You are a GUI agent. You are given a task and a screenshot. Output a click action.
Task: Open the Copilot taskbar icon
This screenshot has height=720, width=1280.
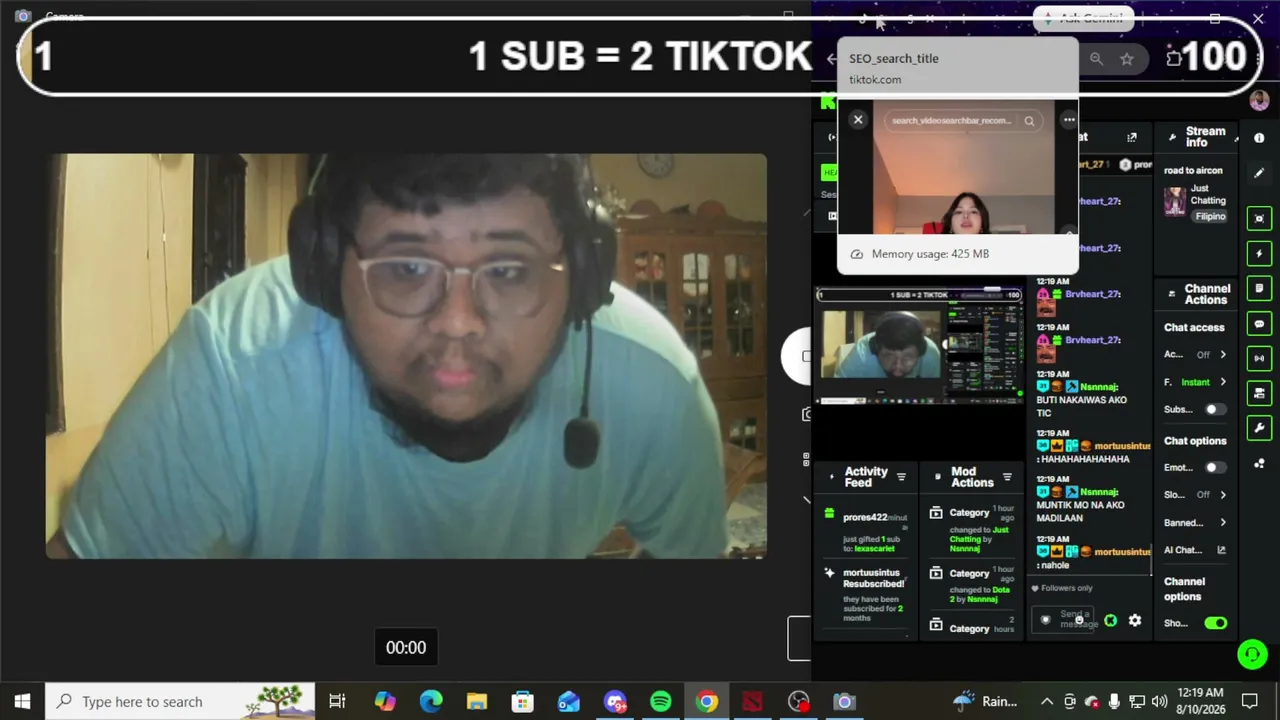pyautogui.click(x=385, y=701)
